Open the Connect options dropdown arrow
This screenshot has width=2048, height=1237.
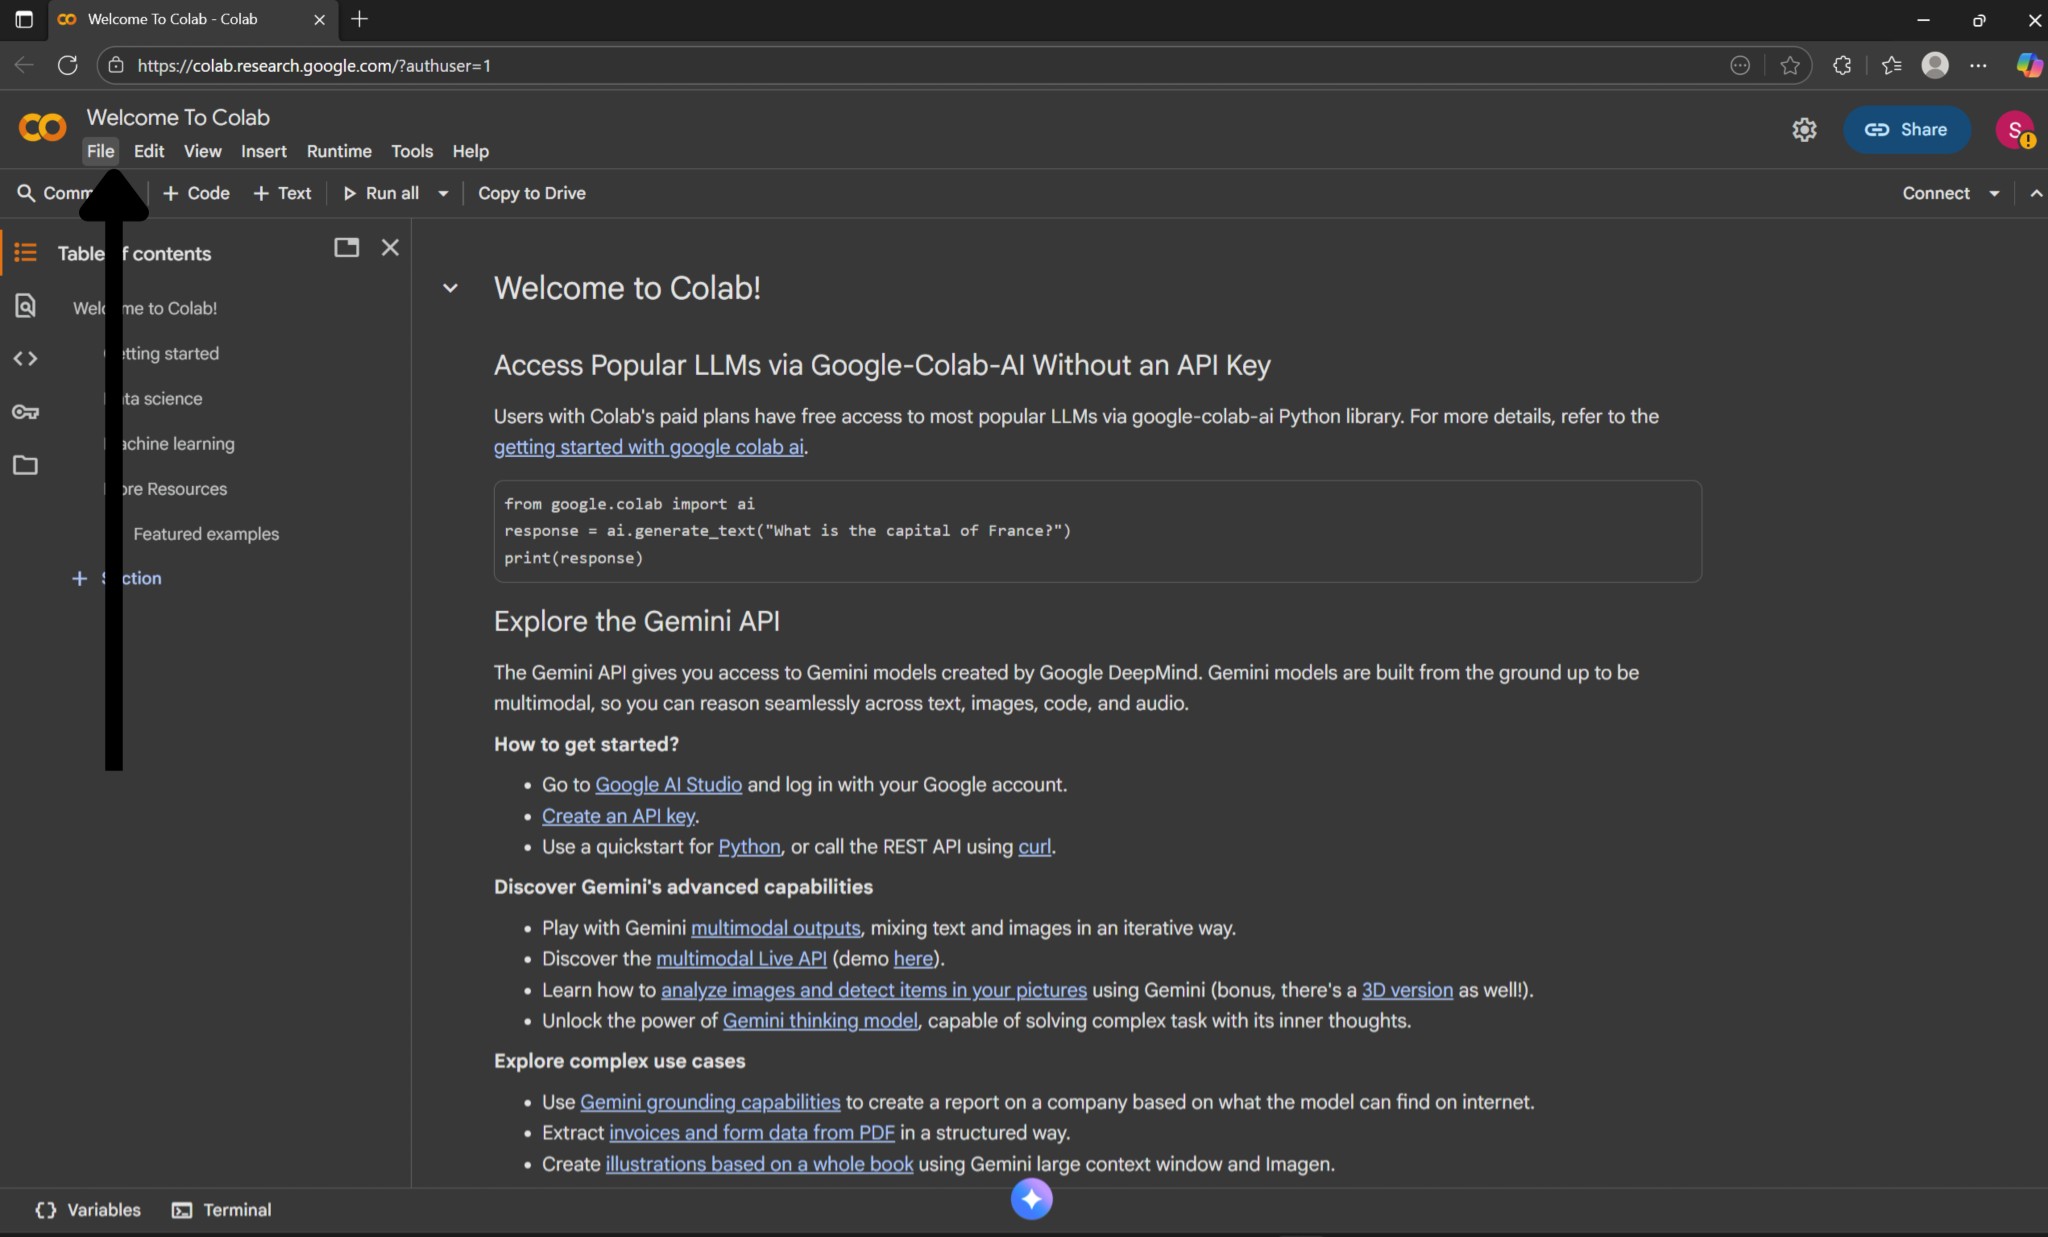1994,194
